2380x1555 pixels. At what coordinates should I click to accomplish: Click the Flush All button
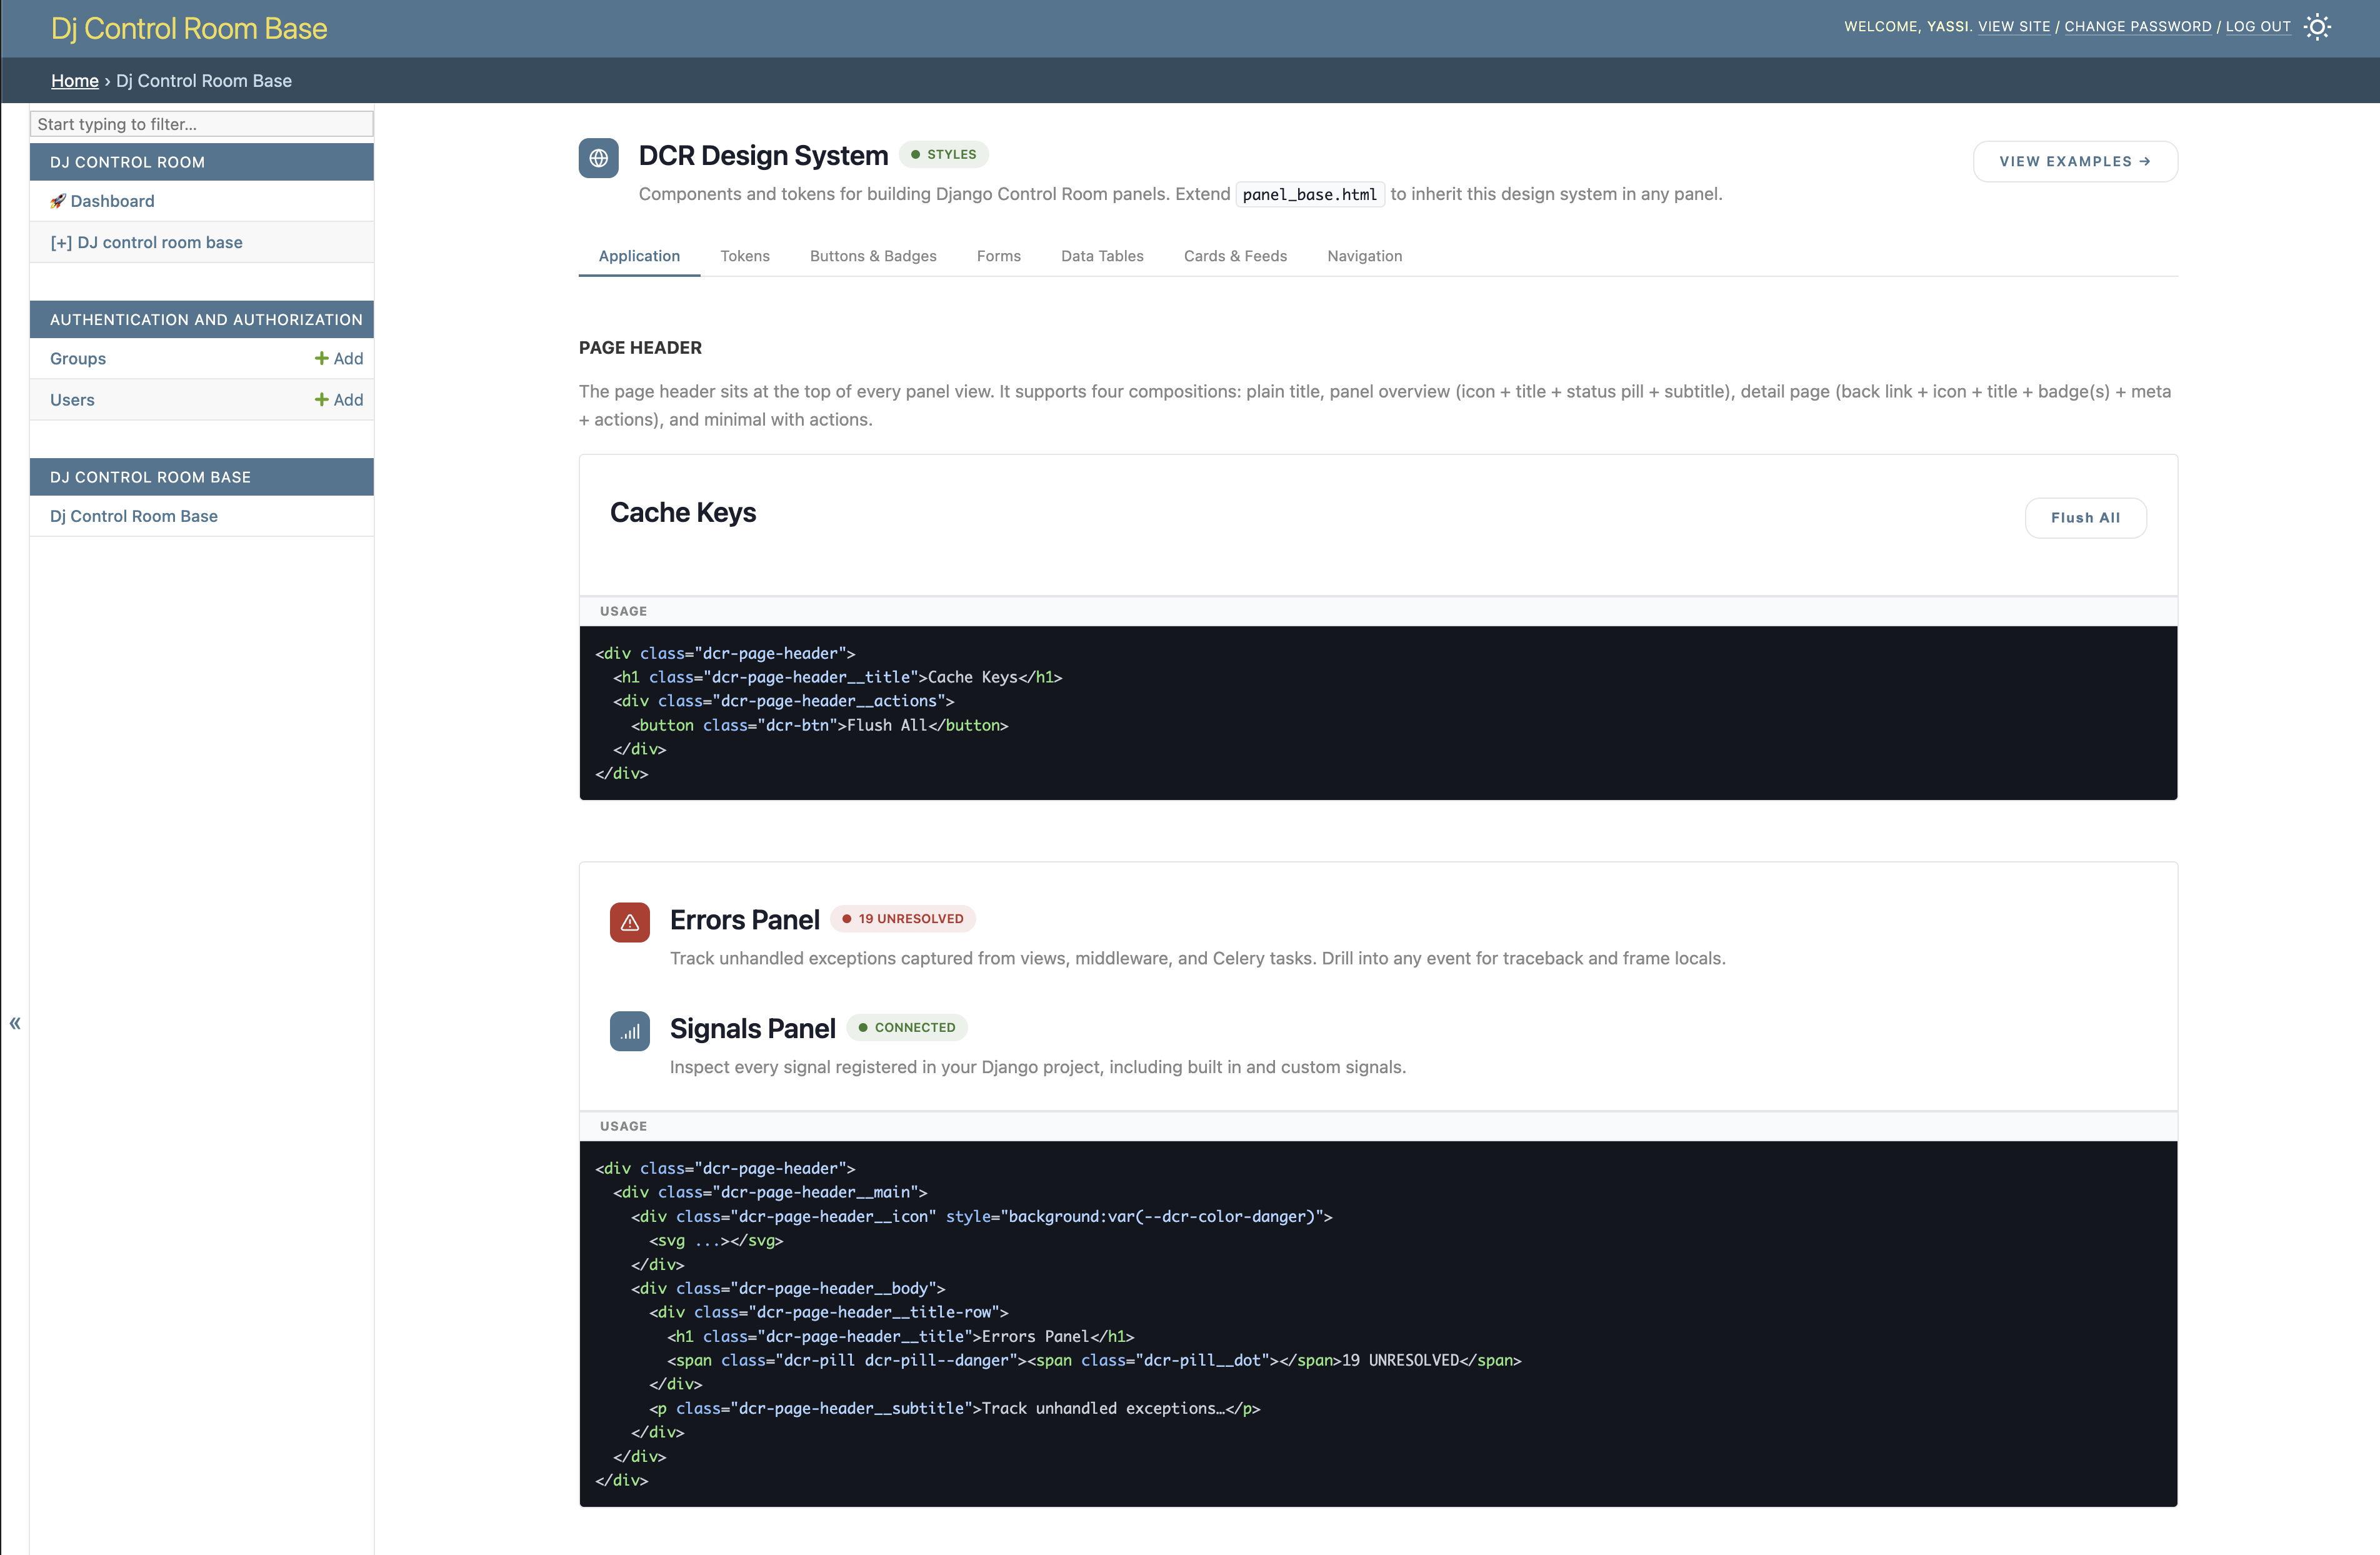2085,518
